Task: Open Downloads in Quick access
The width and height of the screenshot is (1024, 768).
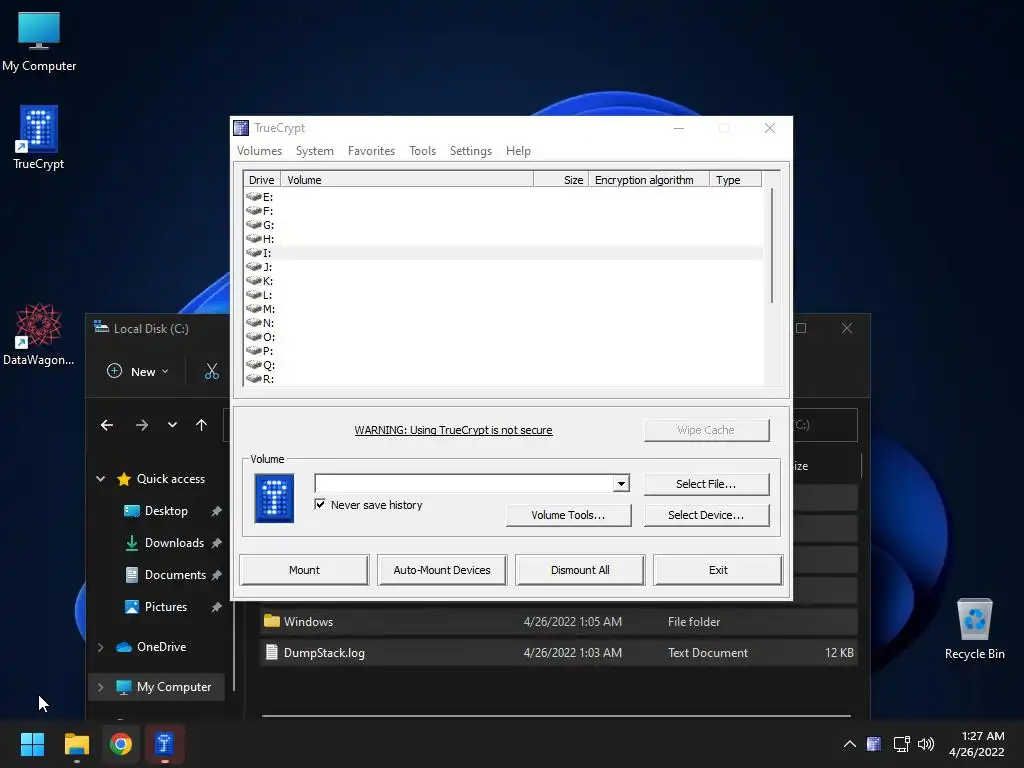Action: pos(174,543)
